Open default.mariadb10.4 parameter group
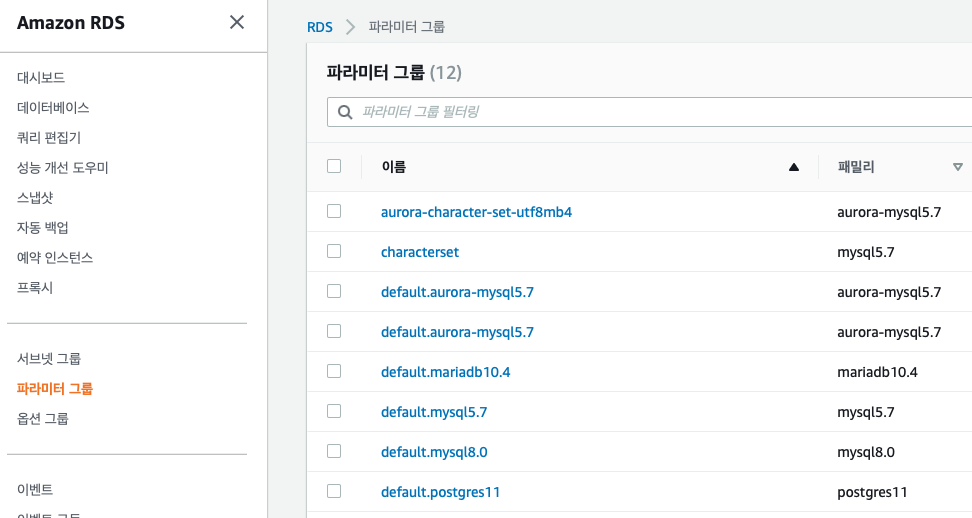Image resolution: width=972 pixels, height=518 pixels. tap(445, 372)
